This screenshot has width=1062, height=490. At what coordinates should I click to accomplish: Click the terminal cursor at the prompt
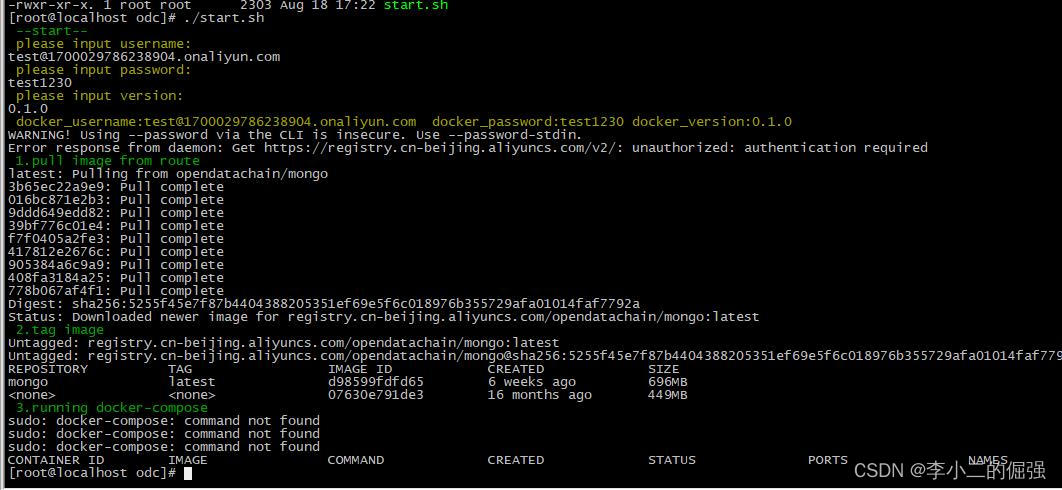[x=188, y=473]
